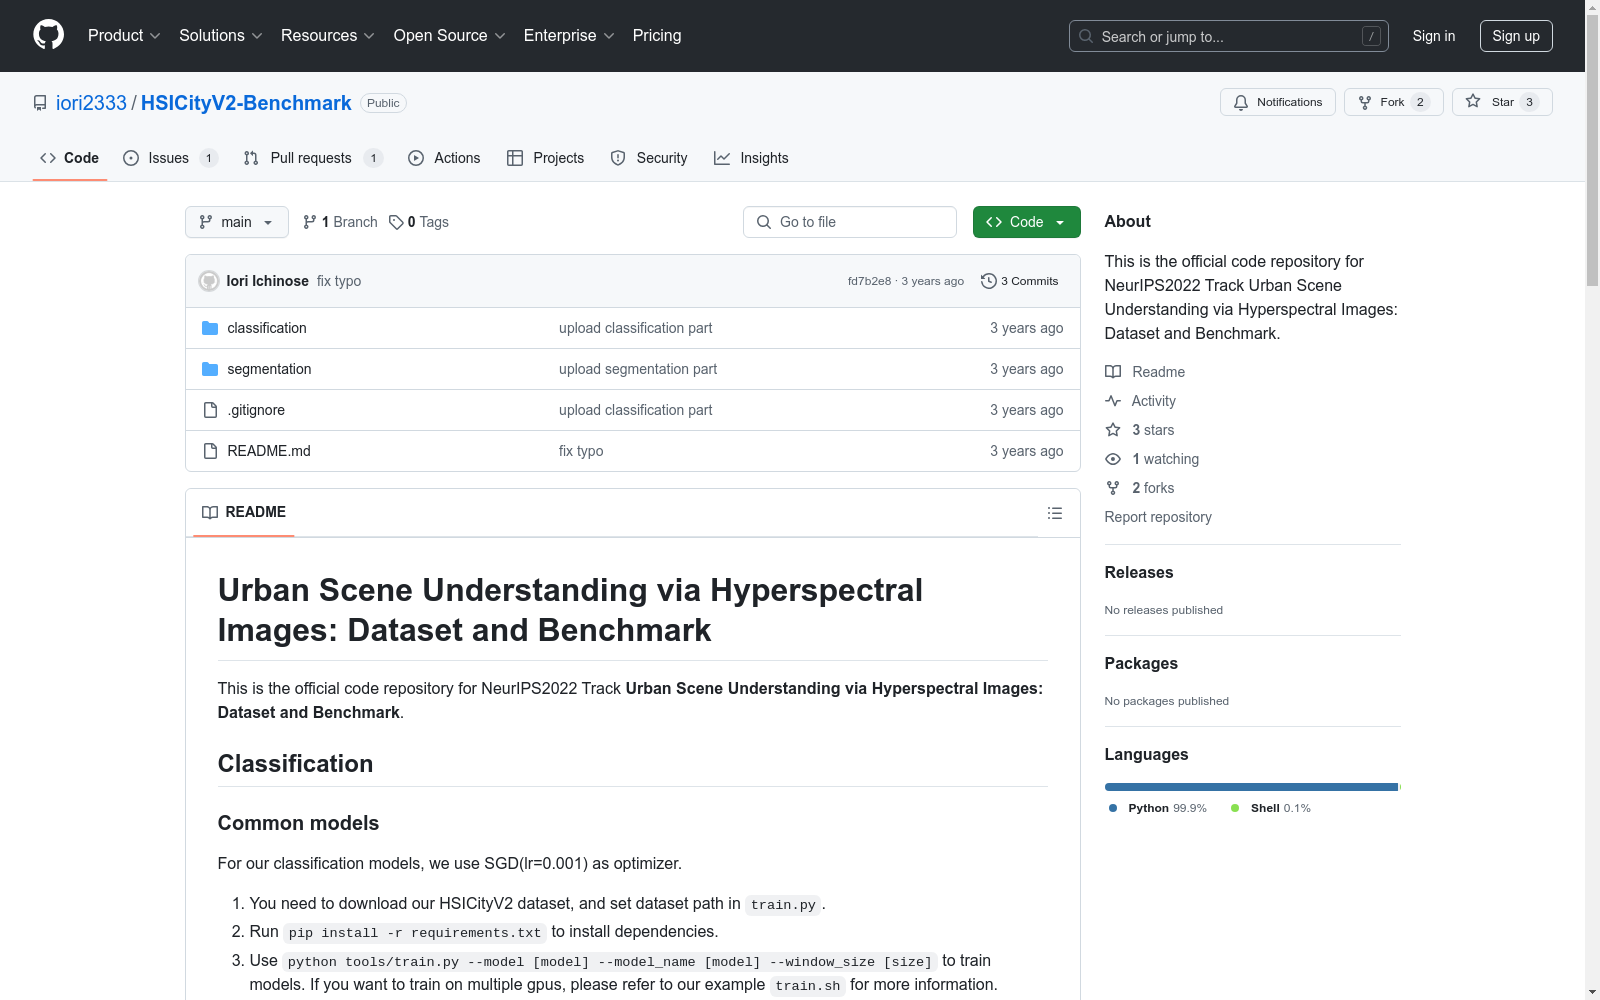The image size is (1600, 1000).
Task: Click the Pricing link
Action: coord(657,35)
